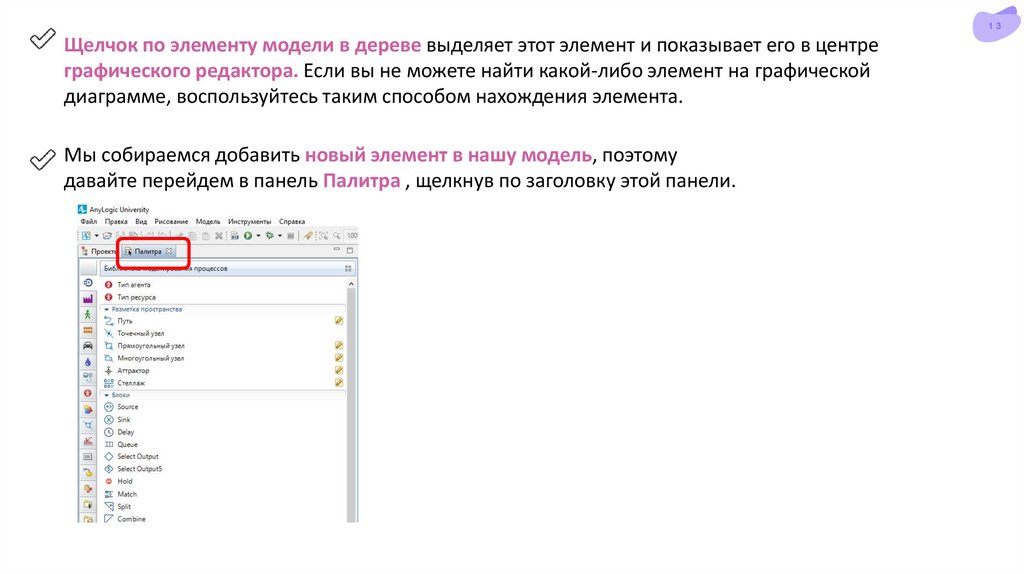Select the Analysis chart palette icon
Viewport: 1024px width, 574px height.
tap(88, 441)
